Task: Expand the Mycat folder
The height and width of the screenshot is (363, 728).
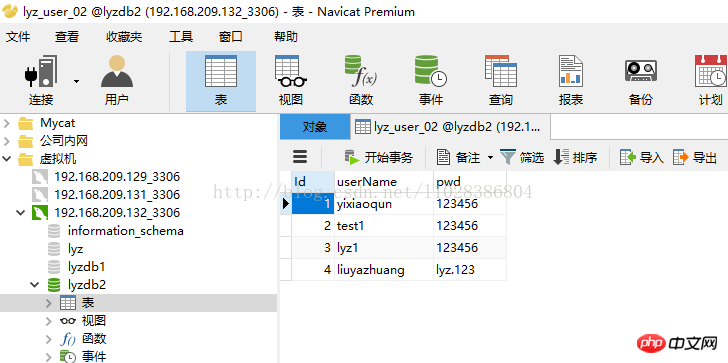Action: click(x=7, y=123)
